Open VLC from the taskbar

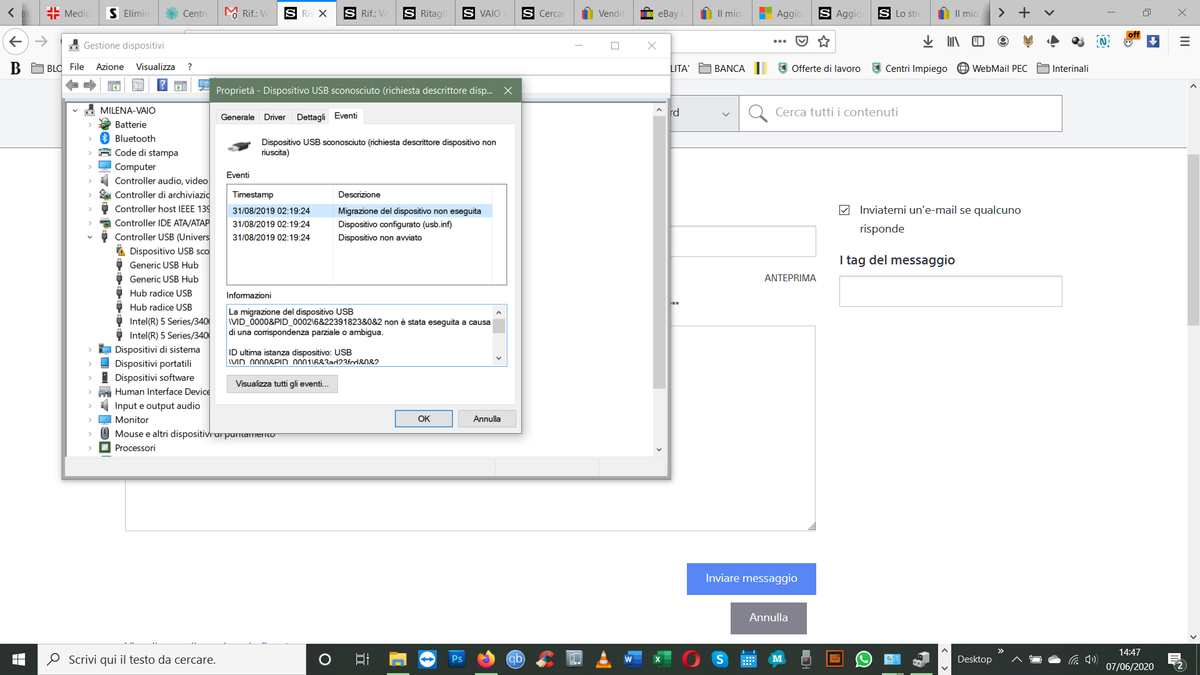pyautogui.click(x=602, y=659)
